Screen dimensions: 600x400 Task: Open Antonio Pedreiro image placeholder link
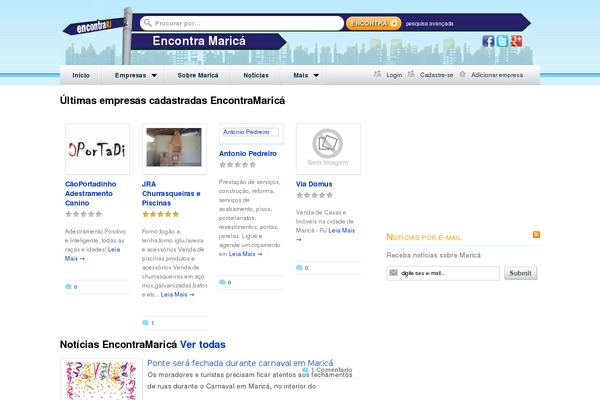pos(251,132)
